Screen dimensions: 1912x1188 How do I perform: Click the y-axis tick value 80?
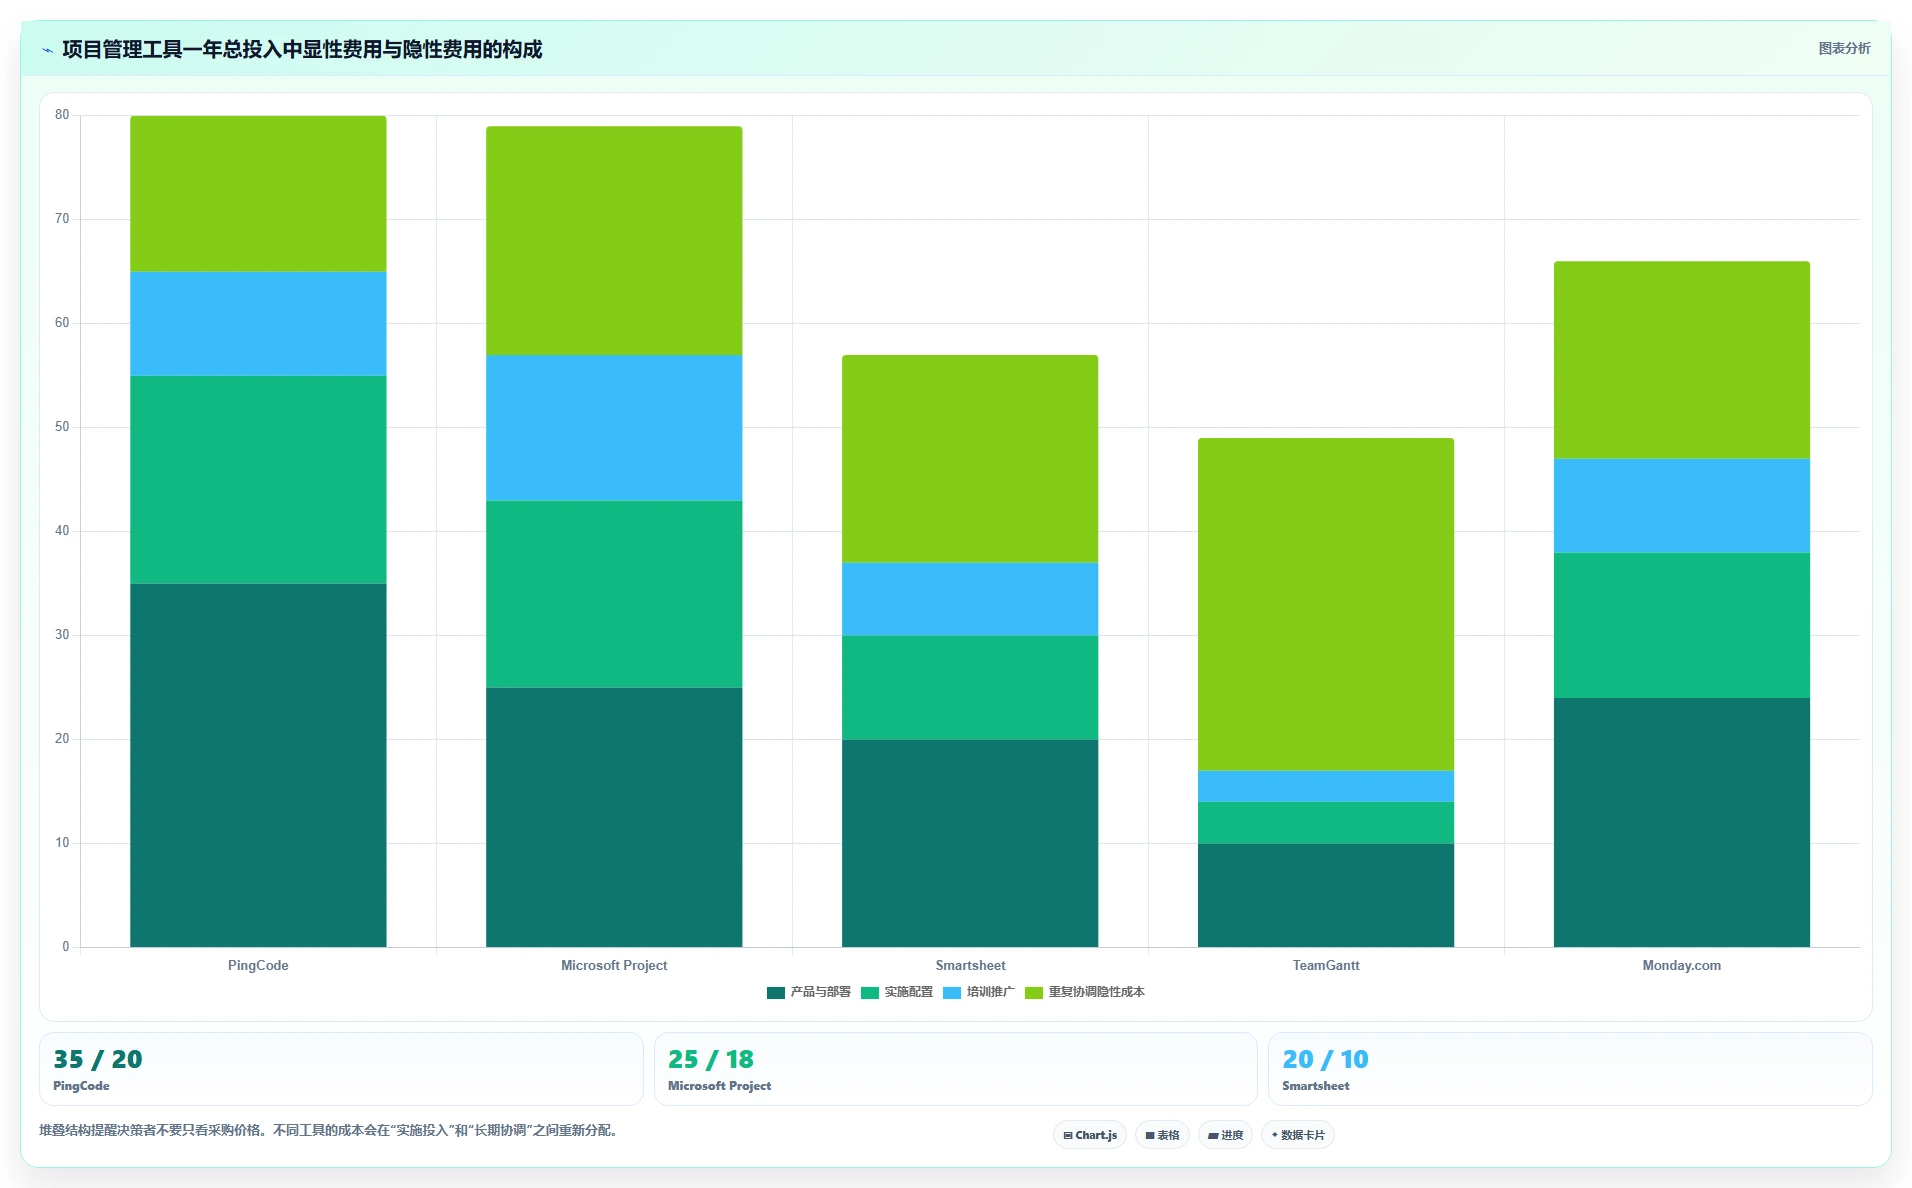pos(62,115)
